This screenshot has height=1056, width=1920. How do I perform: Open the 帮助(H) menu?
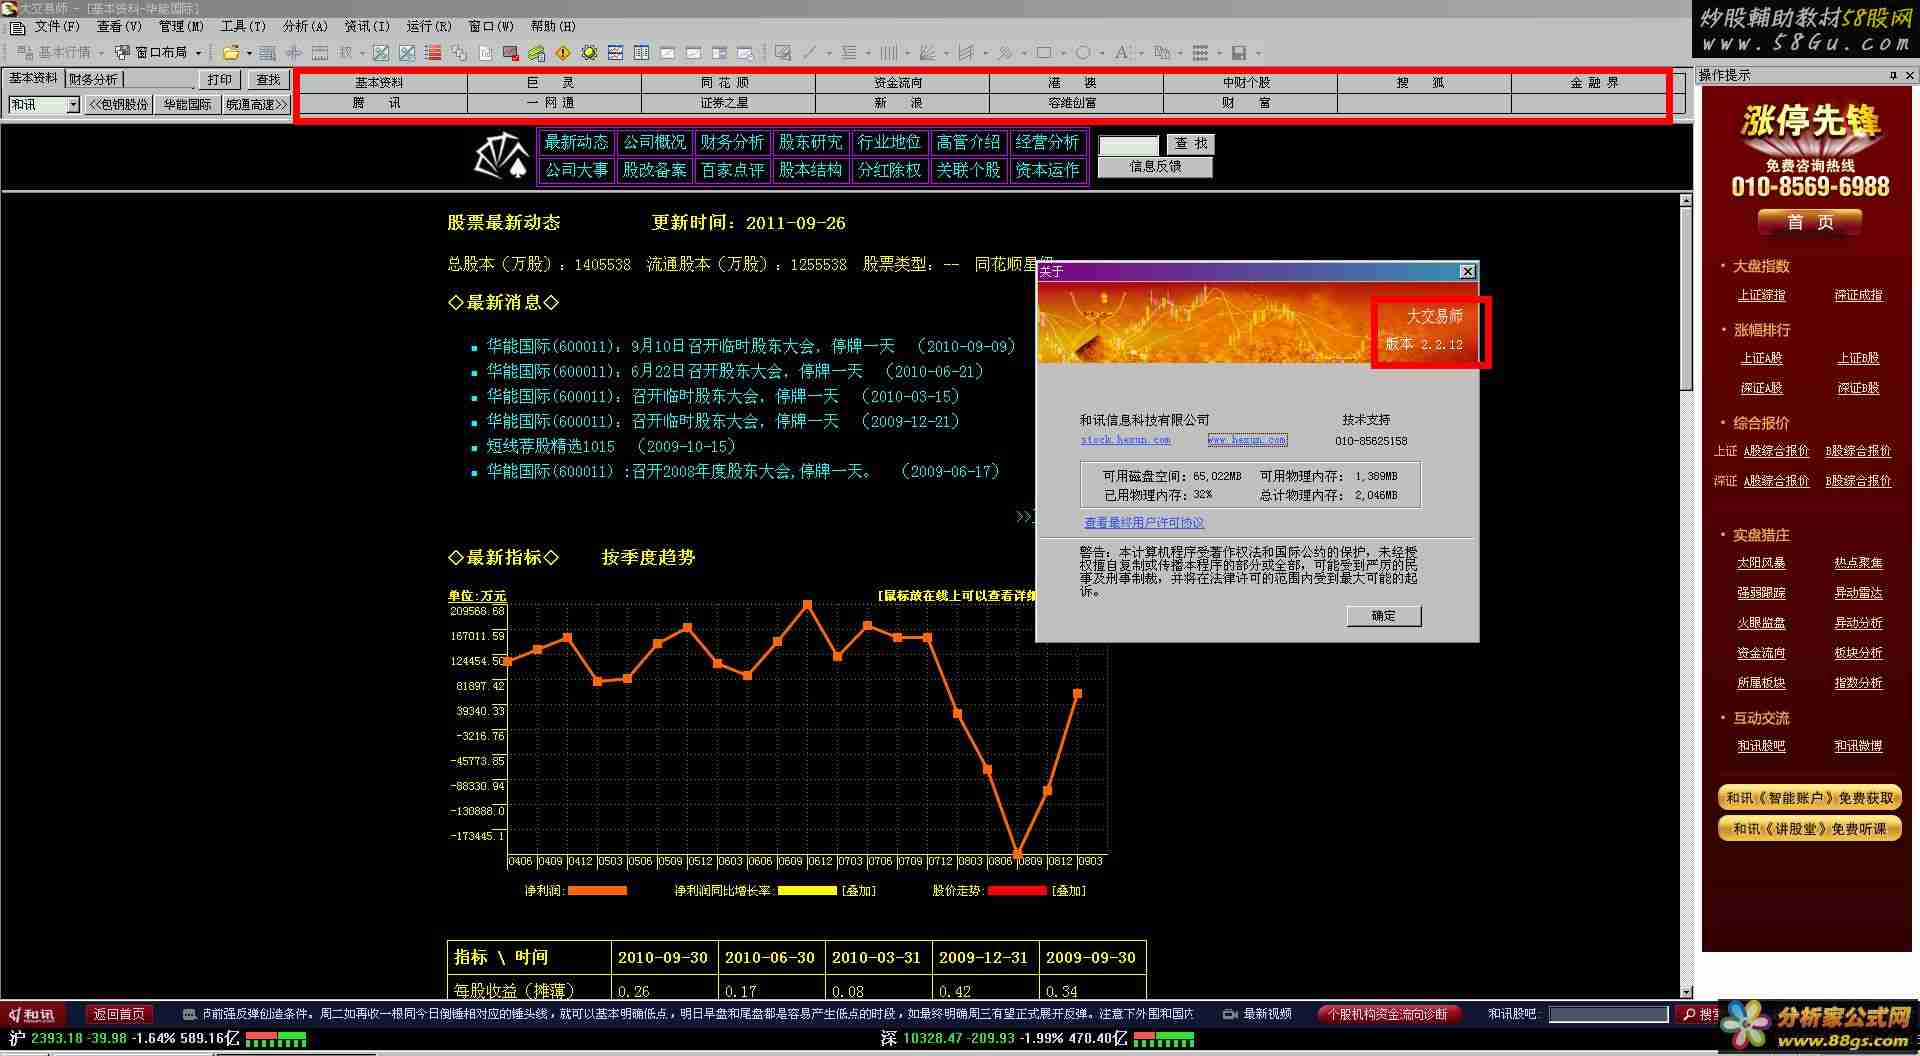(x=553, y=26)
